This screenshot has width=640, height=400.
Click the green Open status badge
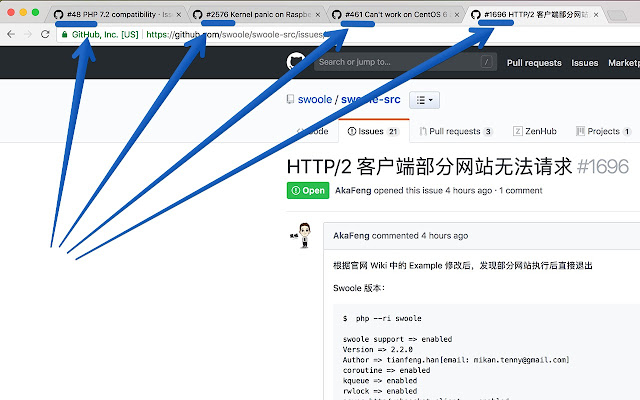pos(308,190)
